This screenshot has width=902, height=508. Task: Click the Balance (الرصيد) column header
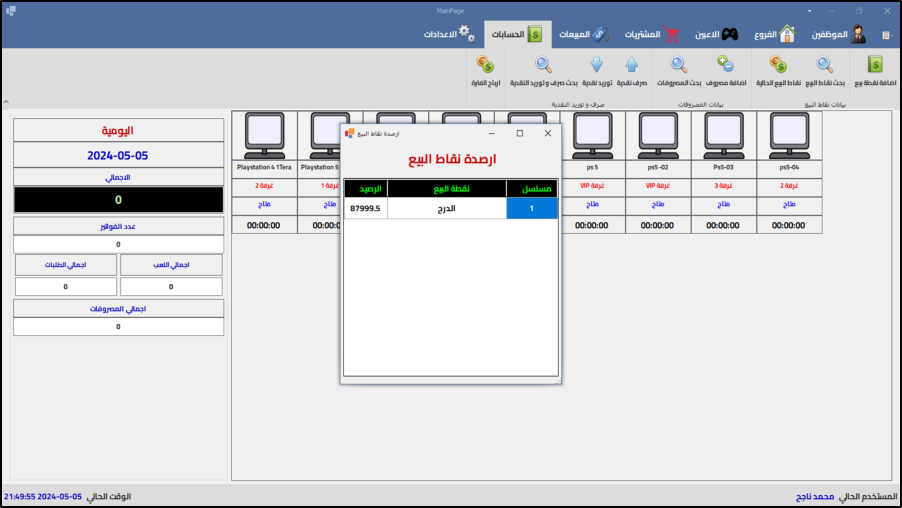click(365, 188)
